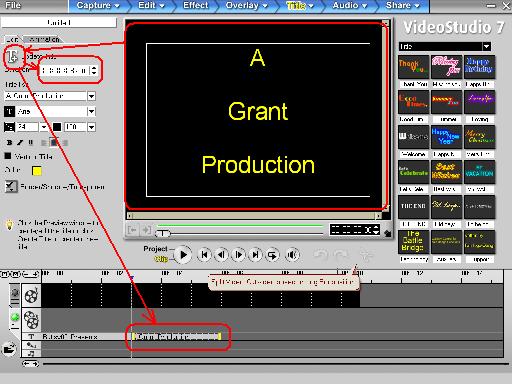513x386 pixels.
Task: Click the Play button in navigation controls
Action: (x=183, y=255)
